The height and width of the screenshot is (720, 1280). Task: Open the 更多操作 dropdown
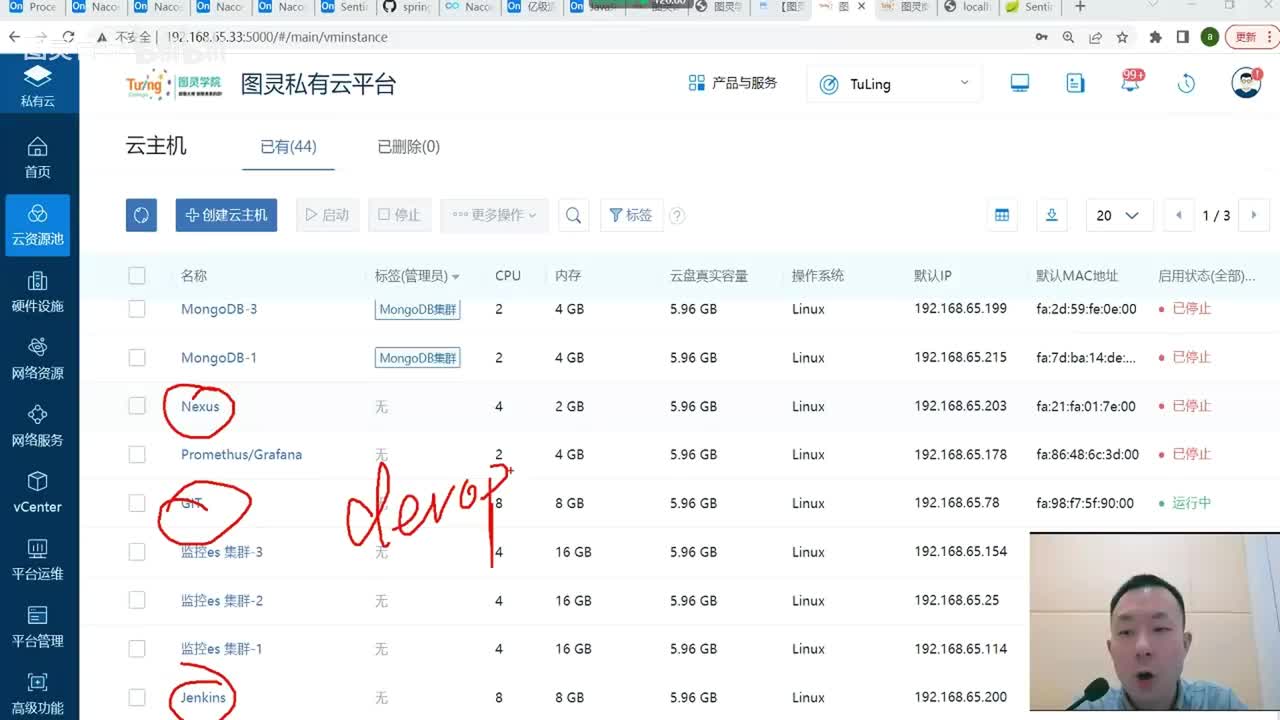(494, 215)
